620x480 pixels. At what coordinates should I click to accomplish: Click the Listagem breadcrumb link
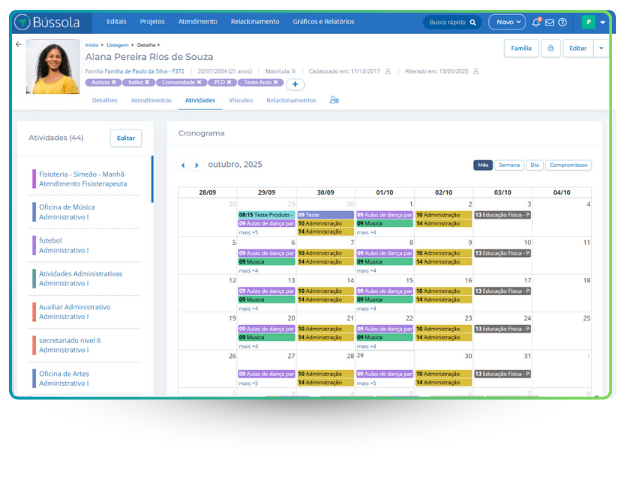pos(117,45)
